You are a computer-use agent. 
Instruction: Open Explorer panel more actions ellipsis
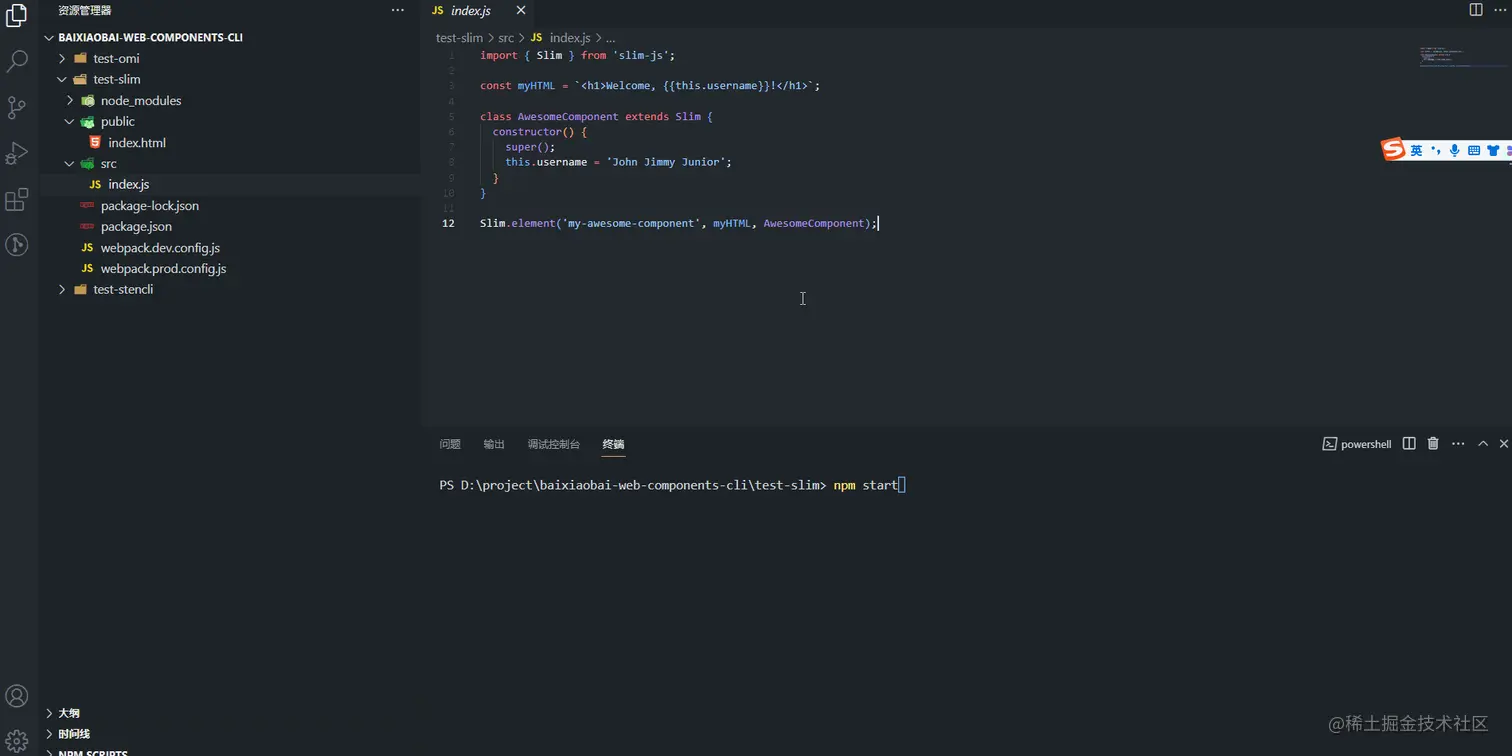click(398, 10)
